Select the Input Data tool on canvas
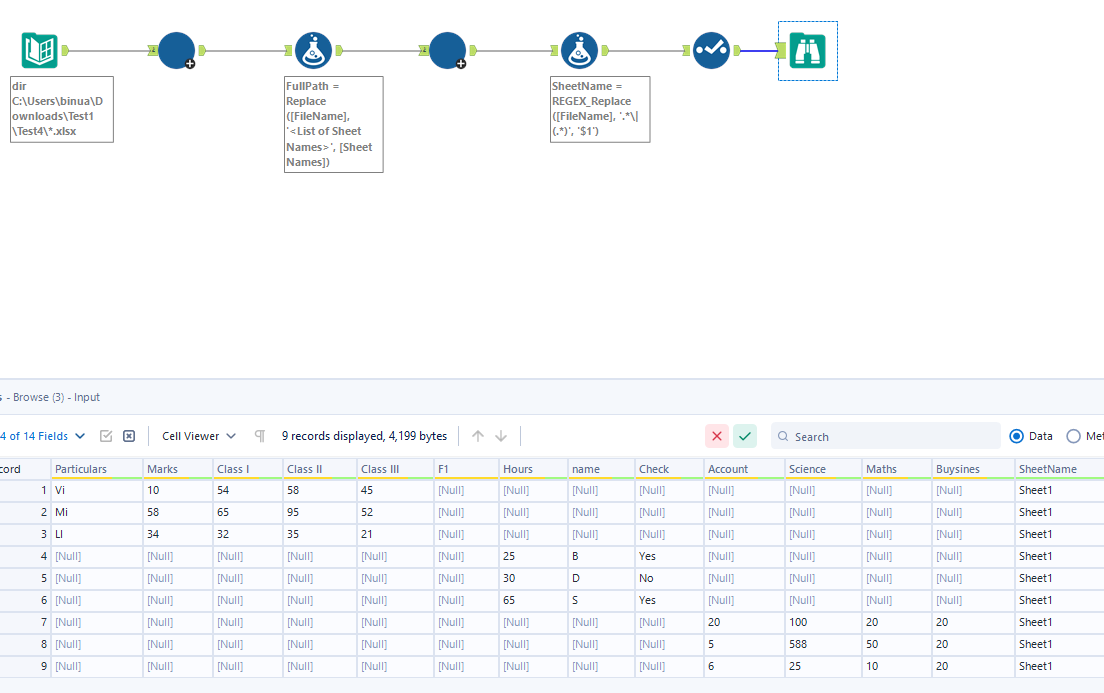This screenshot has height=693, width=1104. click(x=39, y=50)
